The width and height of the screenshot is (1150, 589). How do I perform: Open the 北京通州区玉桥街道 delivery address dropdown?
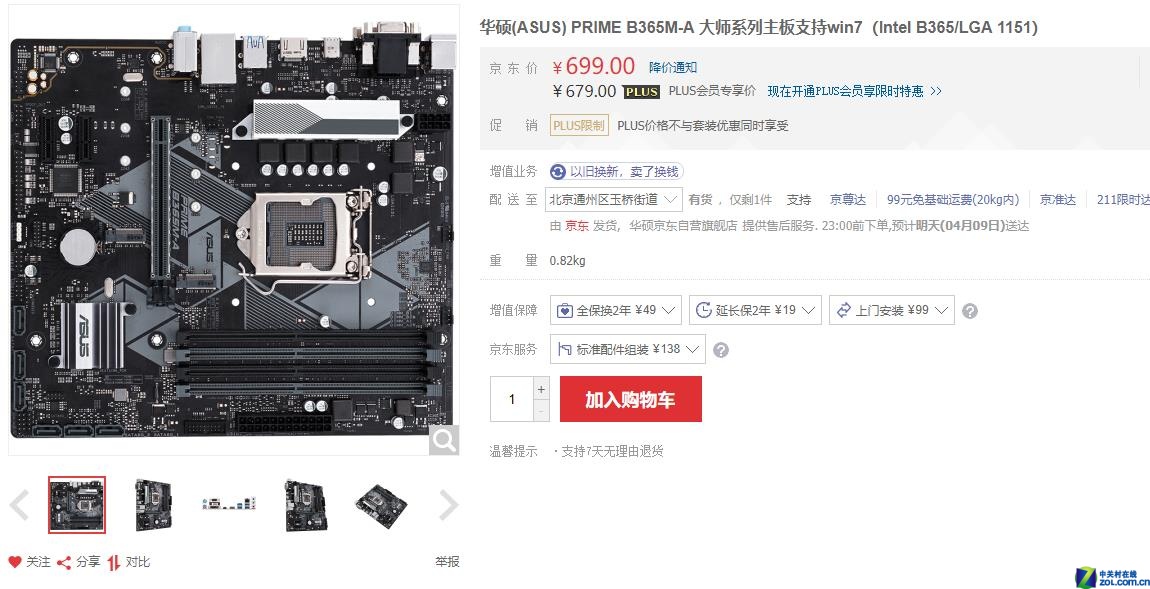click(614, 200)
